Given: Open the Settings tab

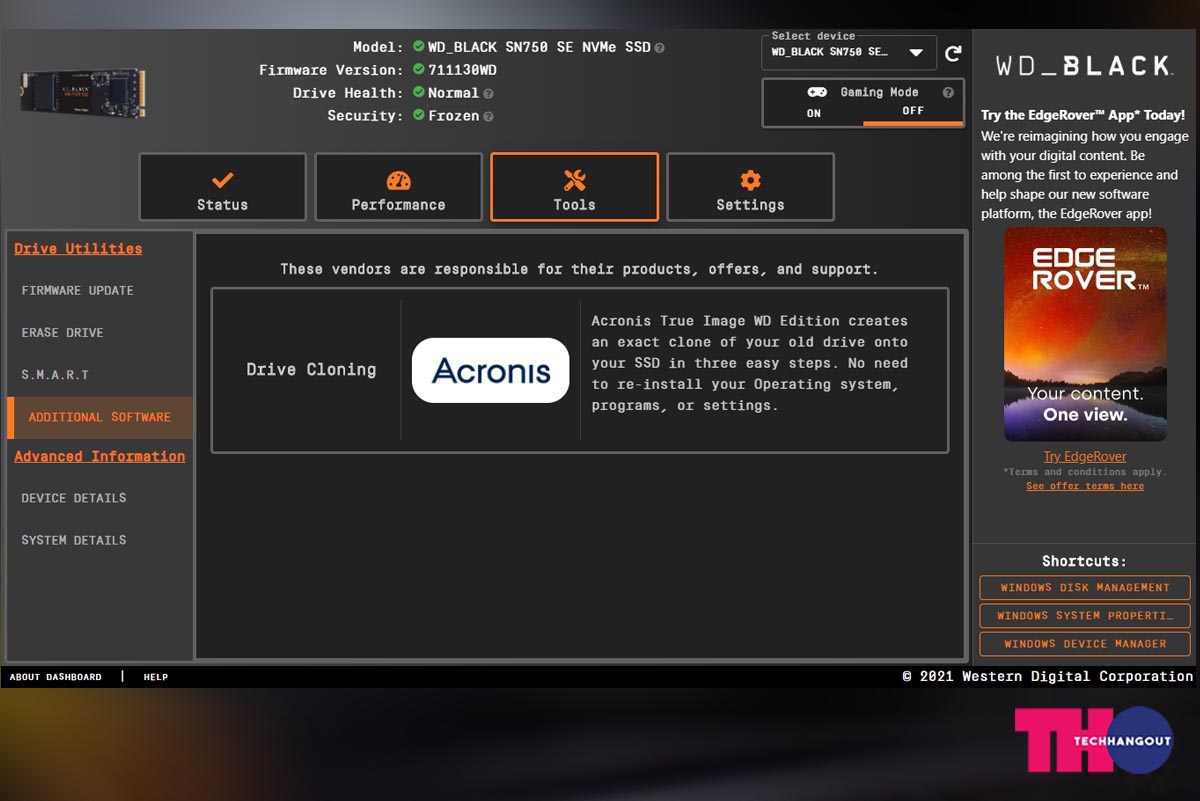Looking at the screenshot, I should click(x=750, y=187).
